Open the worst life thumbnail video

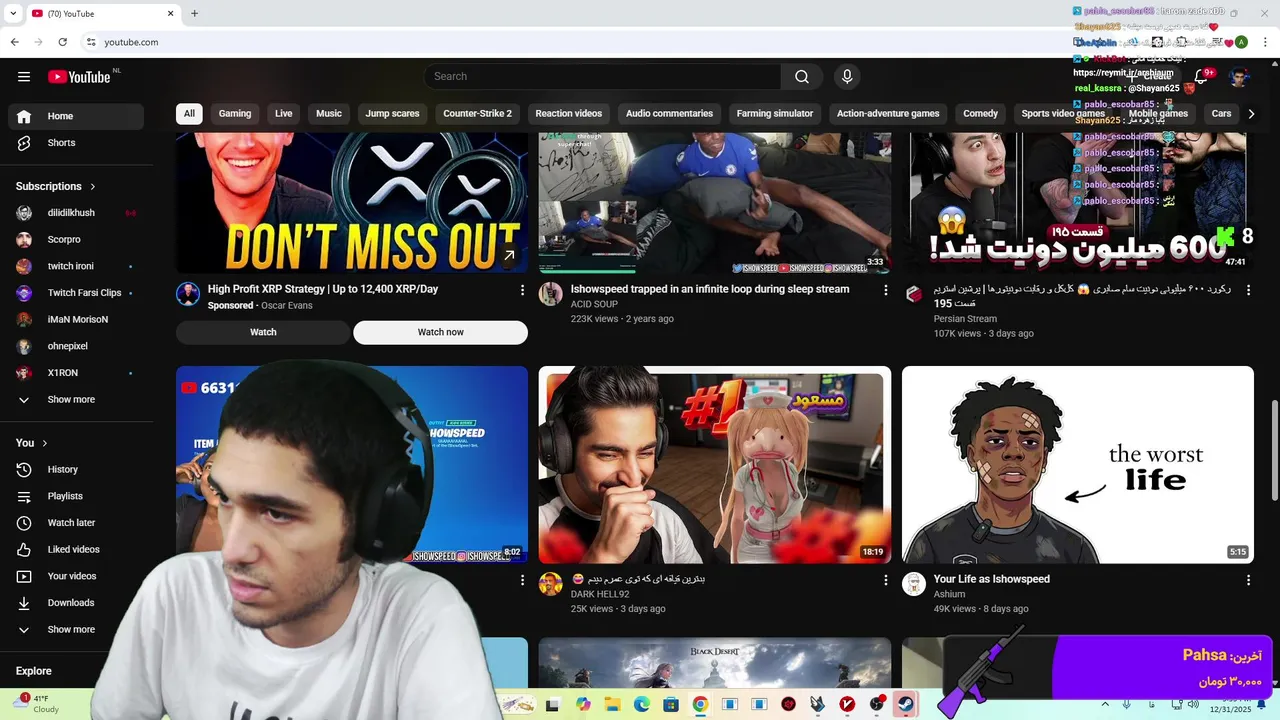point(1078,465)
